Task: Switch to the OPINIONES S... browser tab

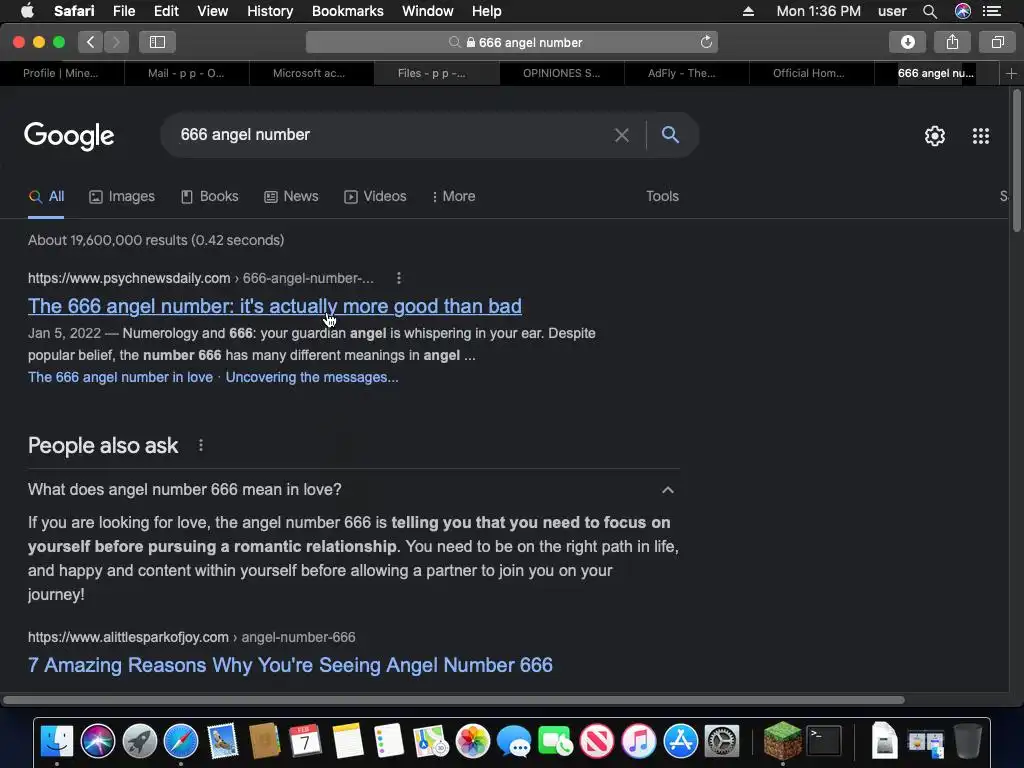Action: click(561, 73)
